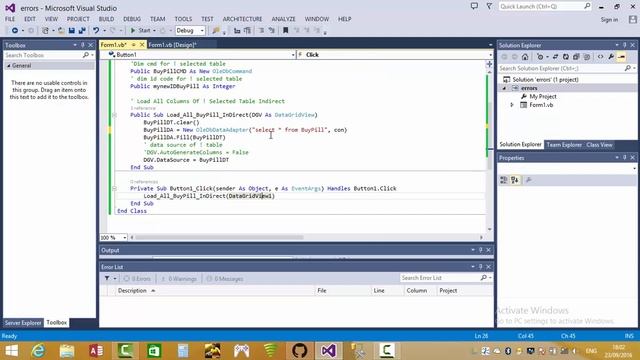Click the Uncomment selected lines icon

tap(271, 31)
